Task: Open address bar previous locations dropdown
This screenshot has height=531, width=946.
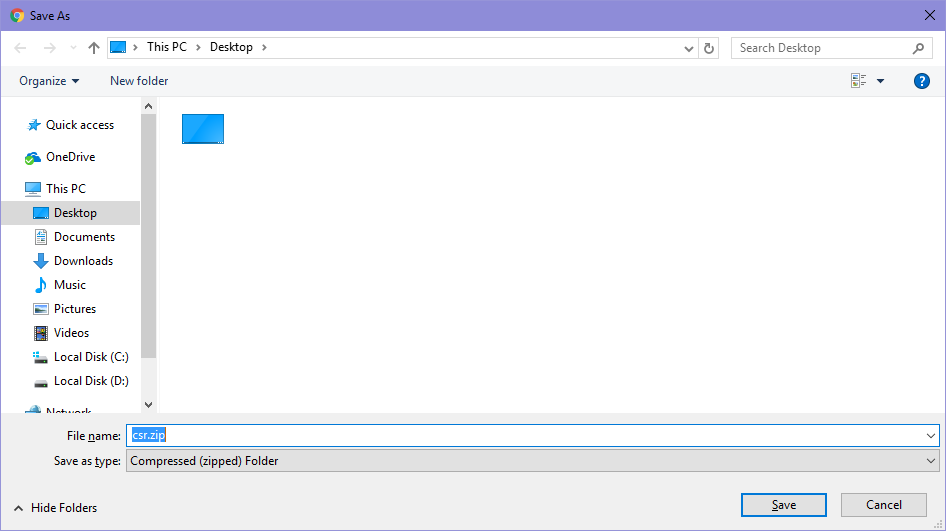Action: (x=689, y=48)
